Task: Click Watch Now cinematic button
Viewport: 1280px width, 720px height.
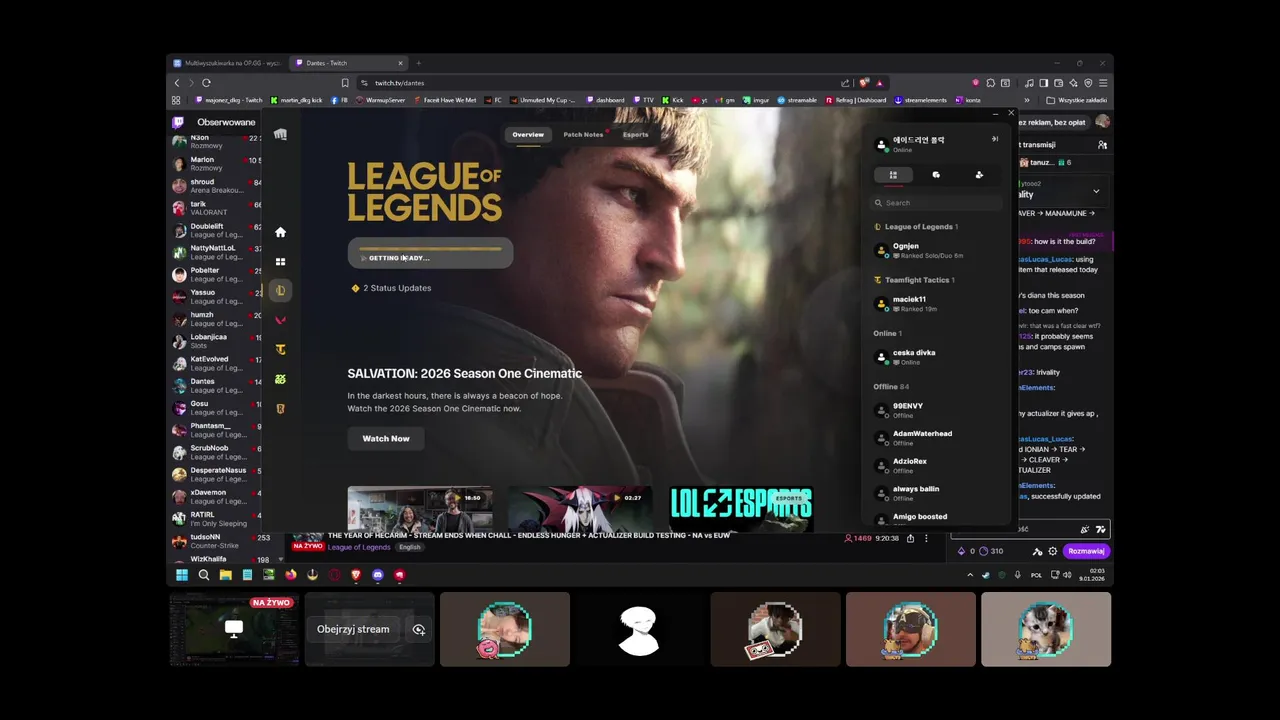Action: click(x=386, y=438)
